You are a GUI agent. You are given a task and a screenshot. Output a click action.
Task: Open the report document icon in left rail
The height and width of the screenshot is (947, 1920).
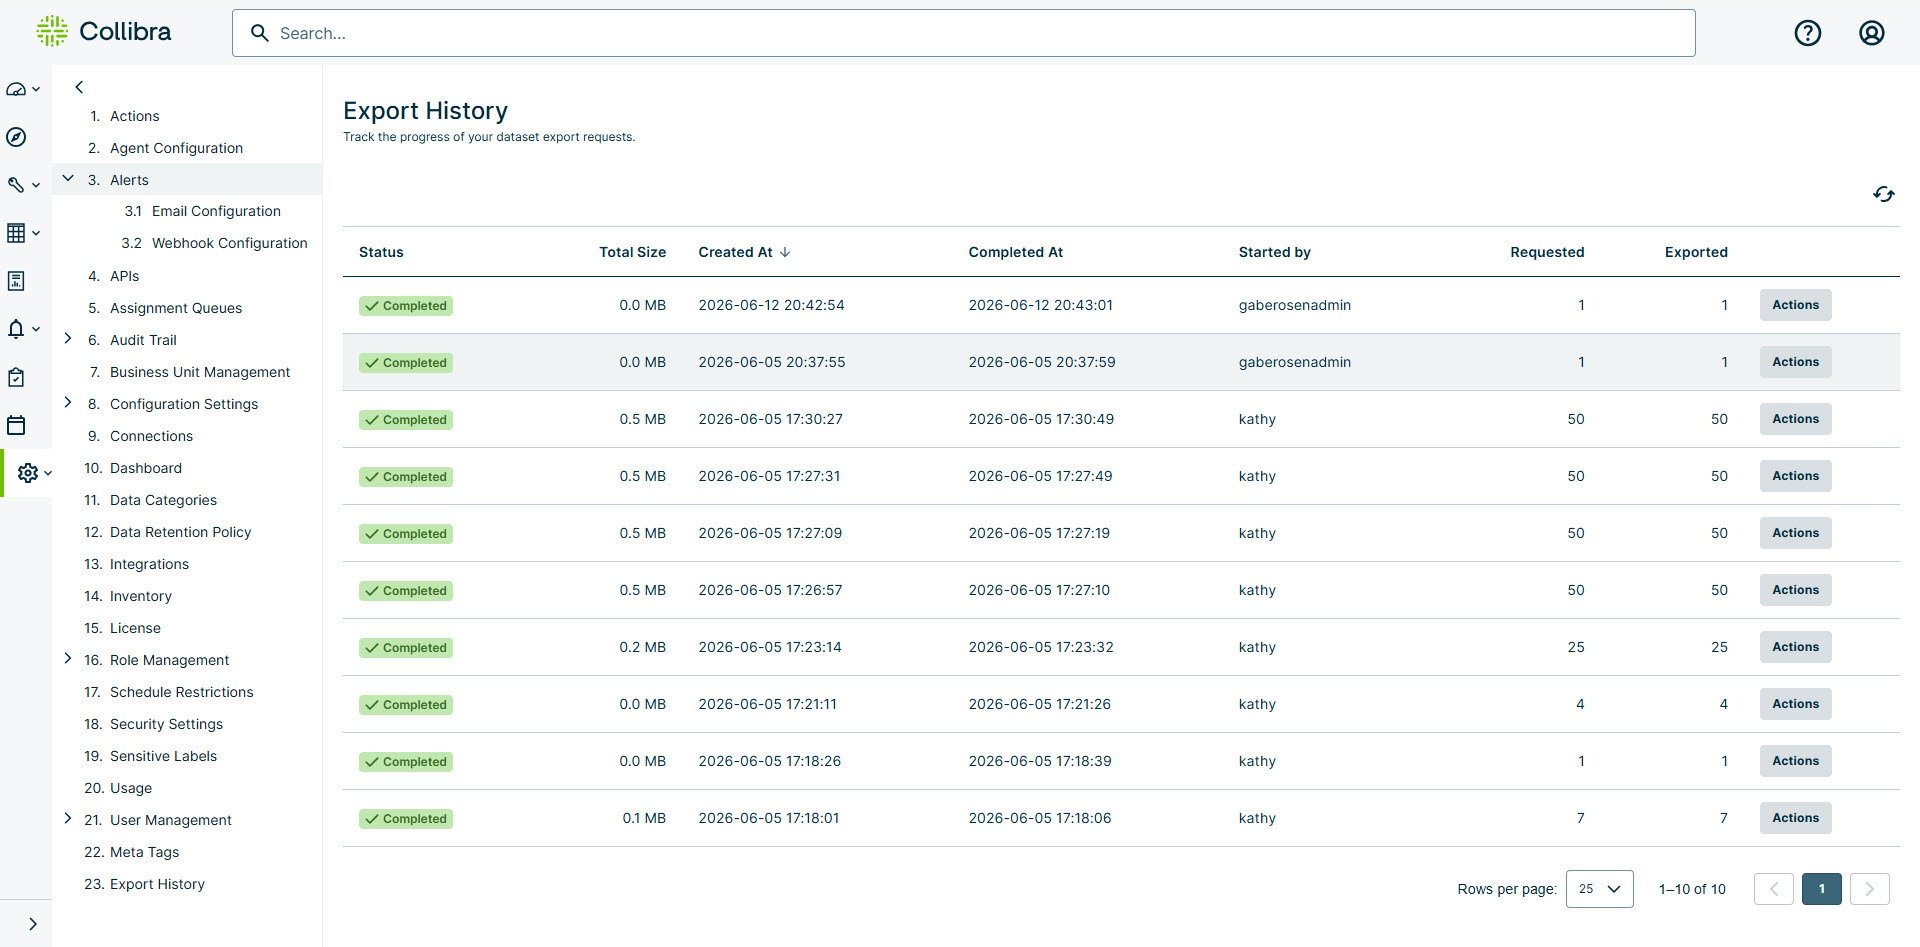point(16,281)
